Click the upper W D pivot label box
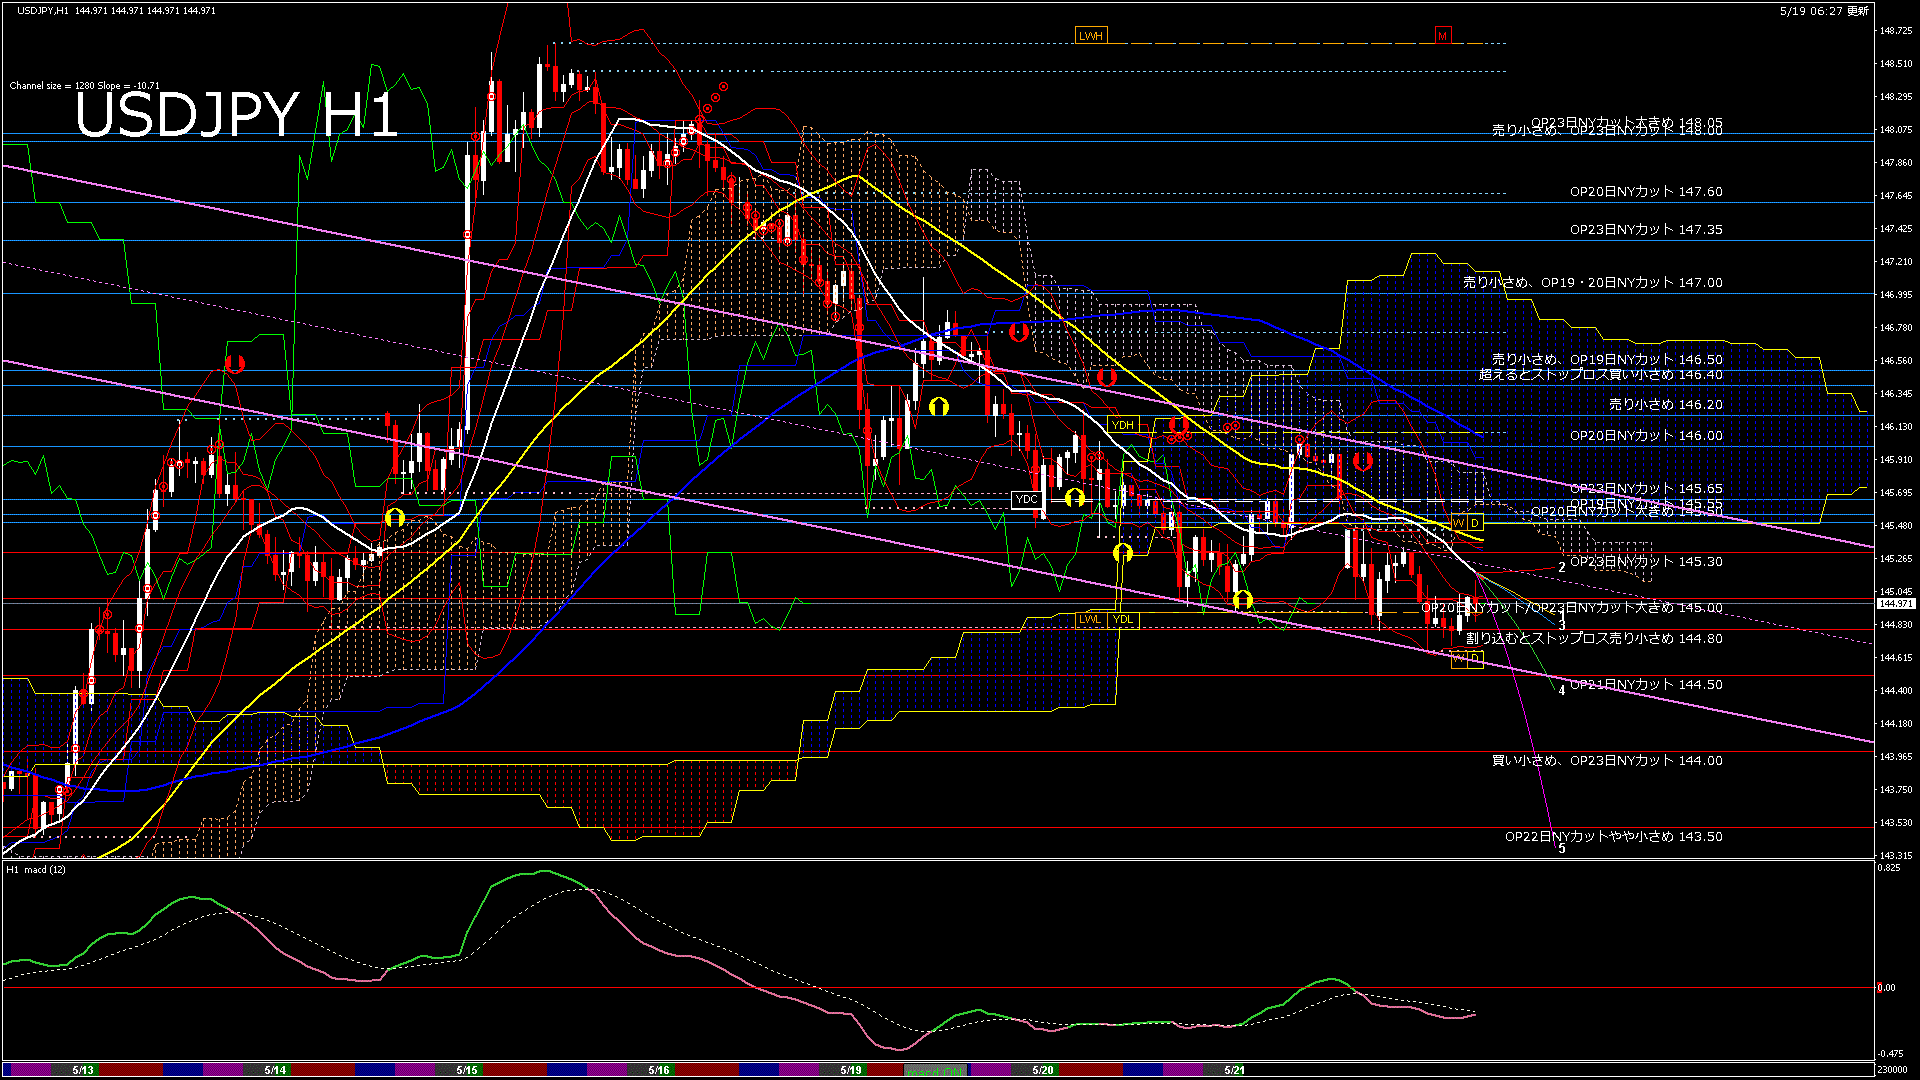 (1467, 523)
